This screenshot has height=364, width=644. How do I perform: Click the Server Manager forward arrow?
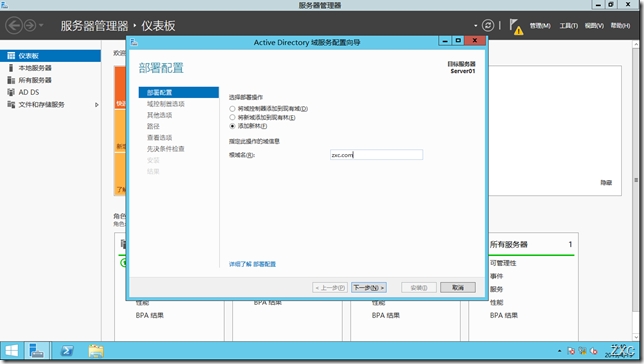30,25
